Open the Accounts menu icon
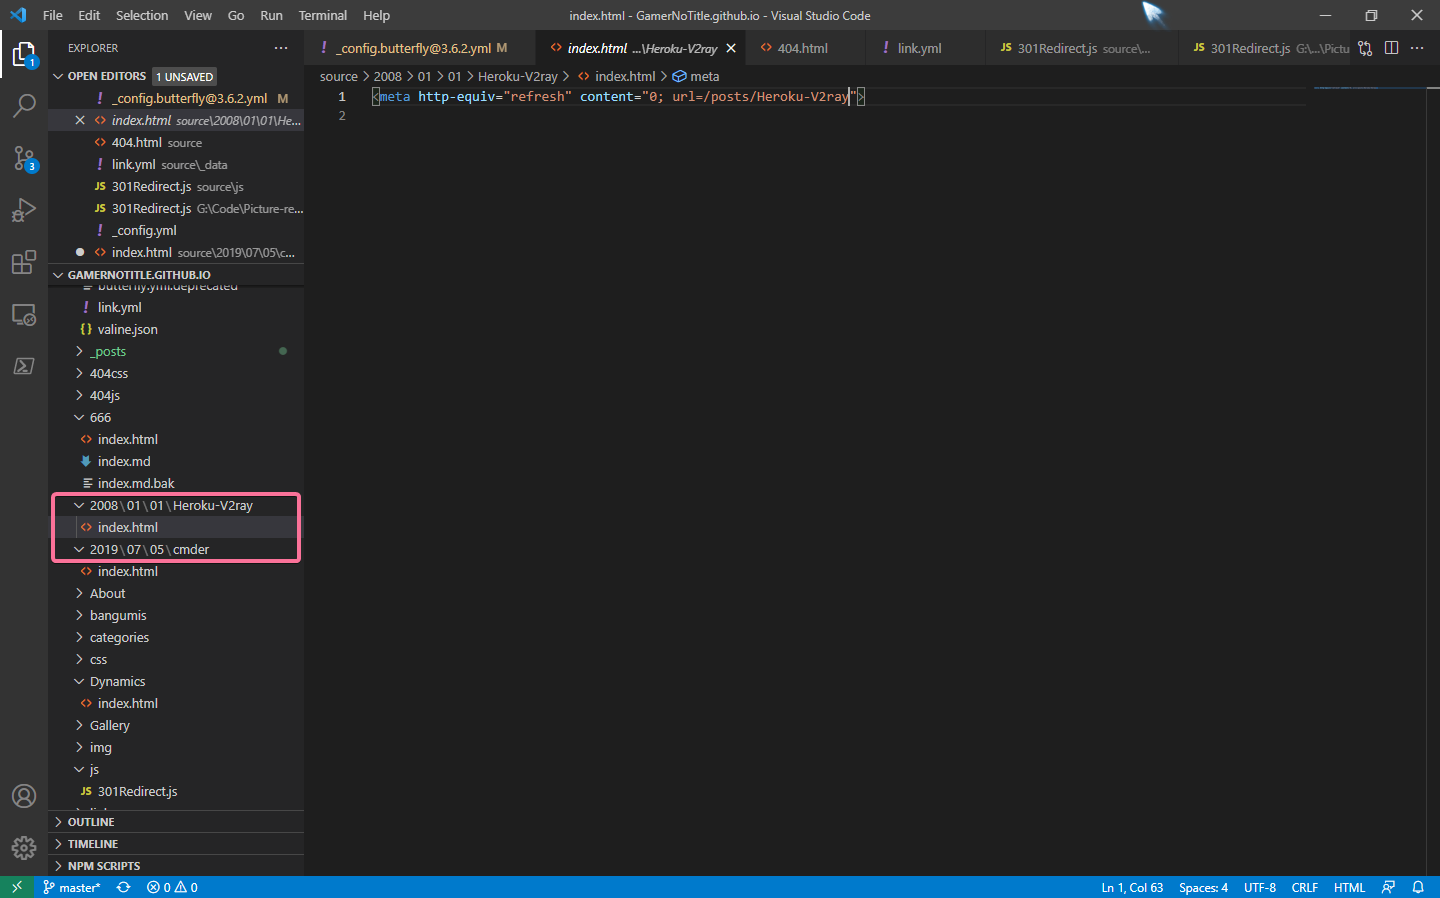 (x=24, y=796)
